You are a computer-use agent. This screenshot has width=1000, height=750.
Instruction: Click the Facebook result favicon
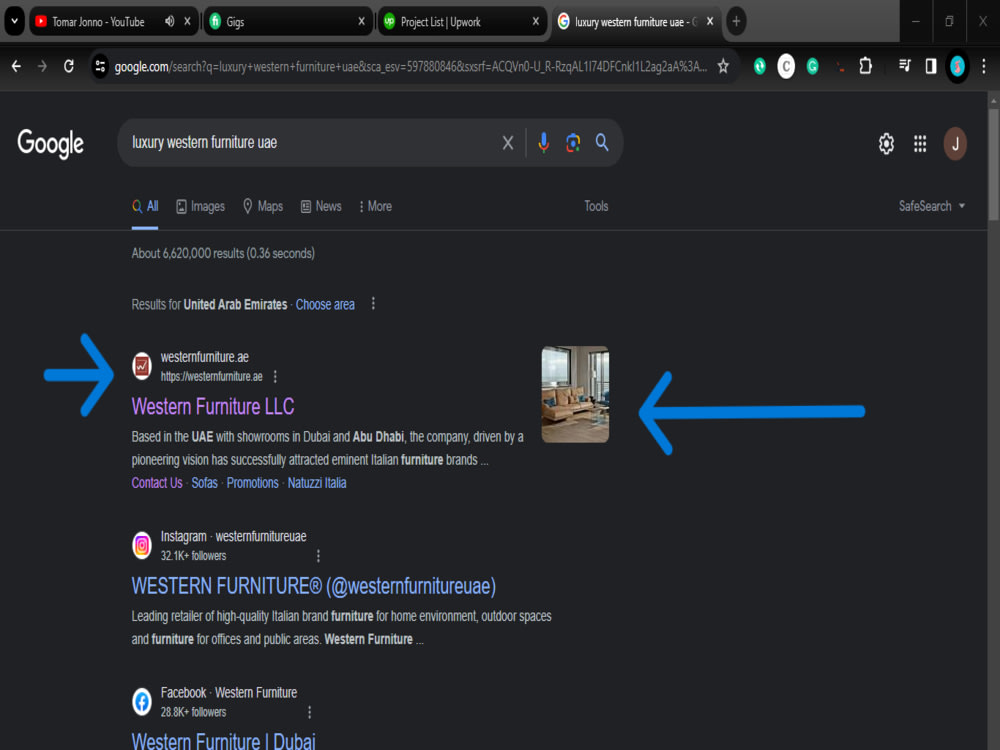tap(142, 702)
